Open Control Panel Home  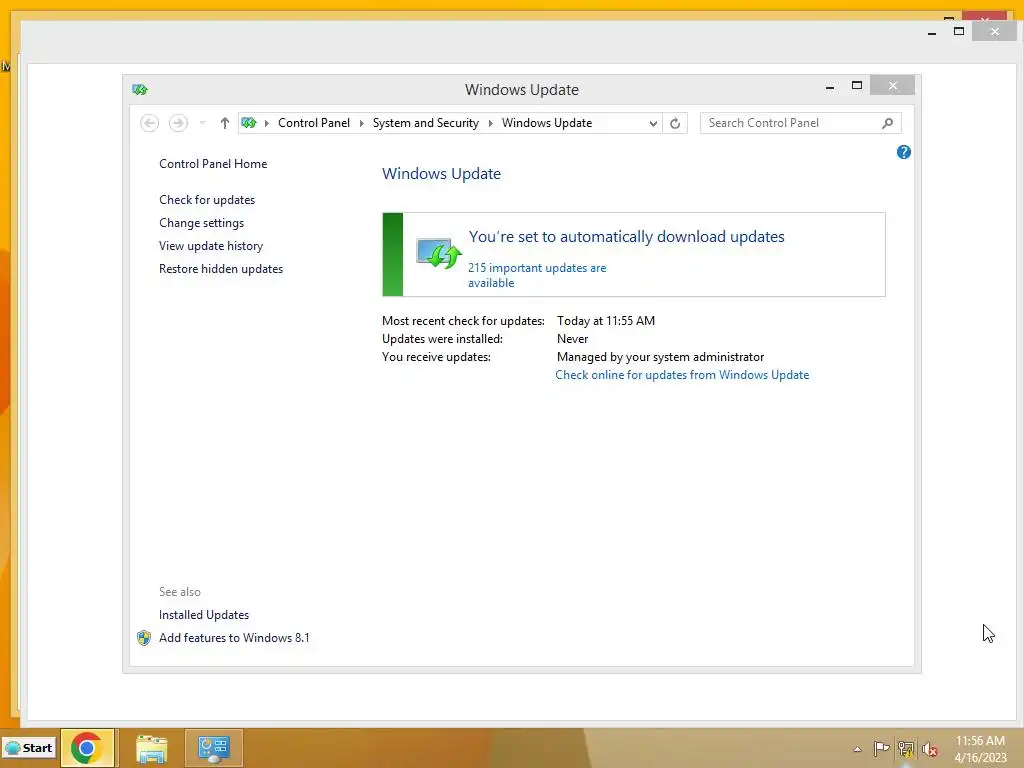[x=213, y=164]
